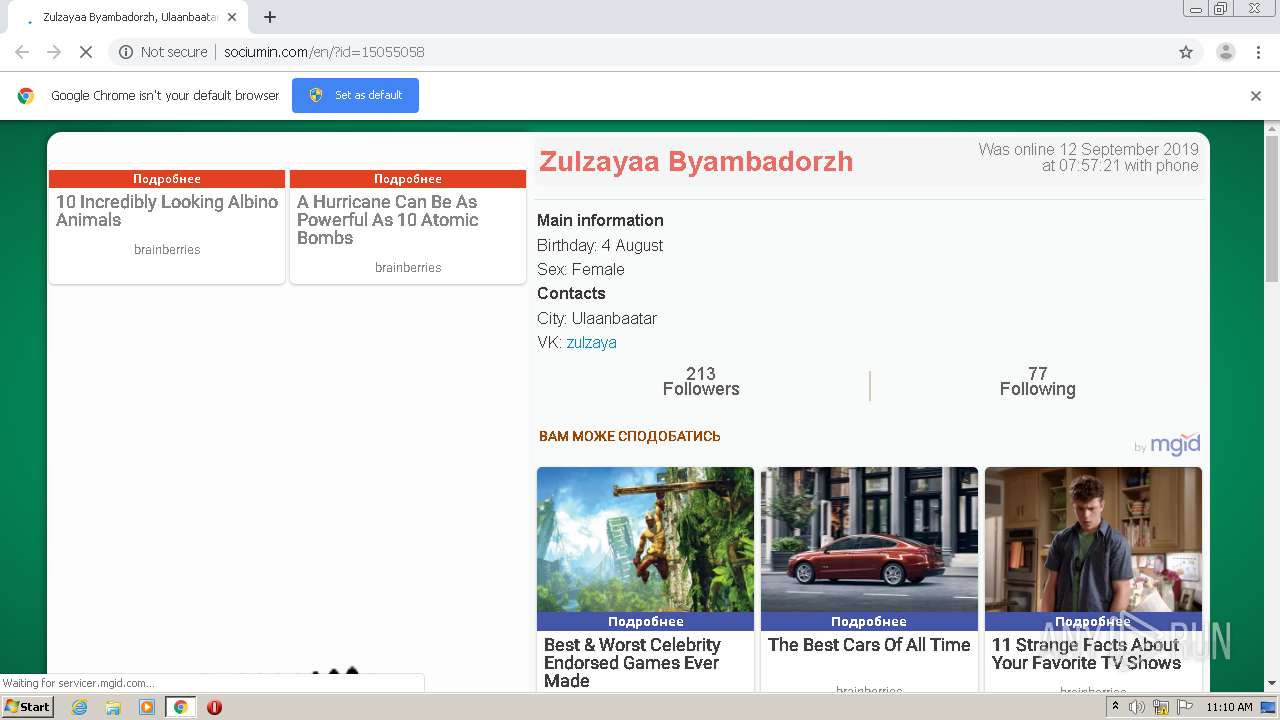Click Set as default button
1280x720 pixels.
click(355, 95)
